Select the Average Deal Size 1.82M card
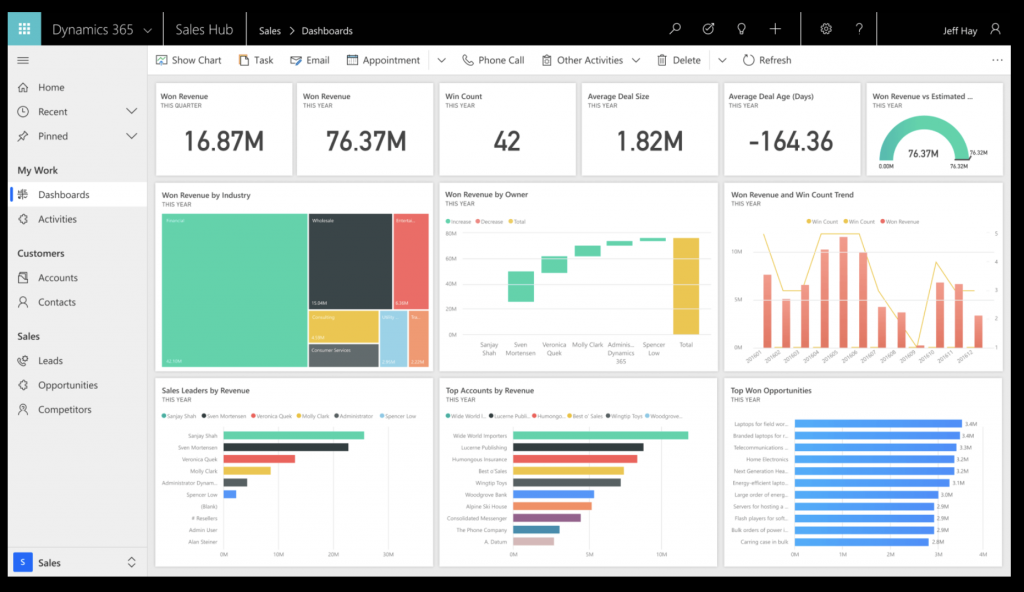The width and height of the screenshot is (1024, 592). tap(650, 129)
